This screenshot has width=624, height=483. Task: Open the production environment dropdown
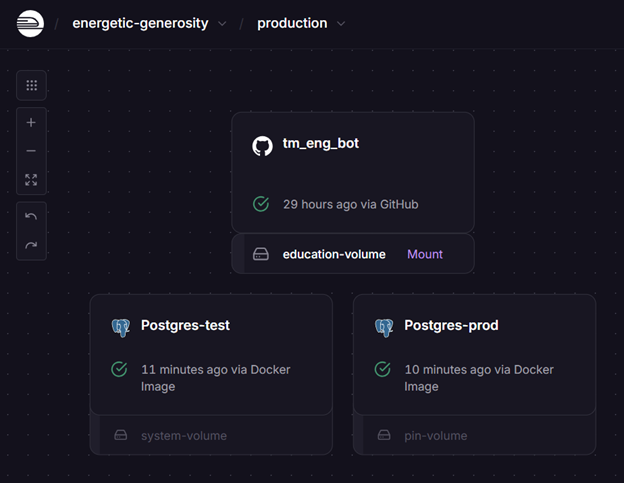[341, 23]
